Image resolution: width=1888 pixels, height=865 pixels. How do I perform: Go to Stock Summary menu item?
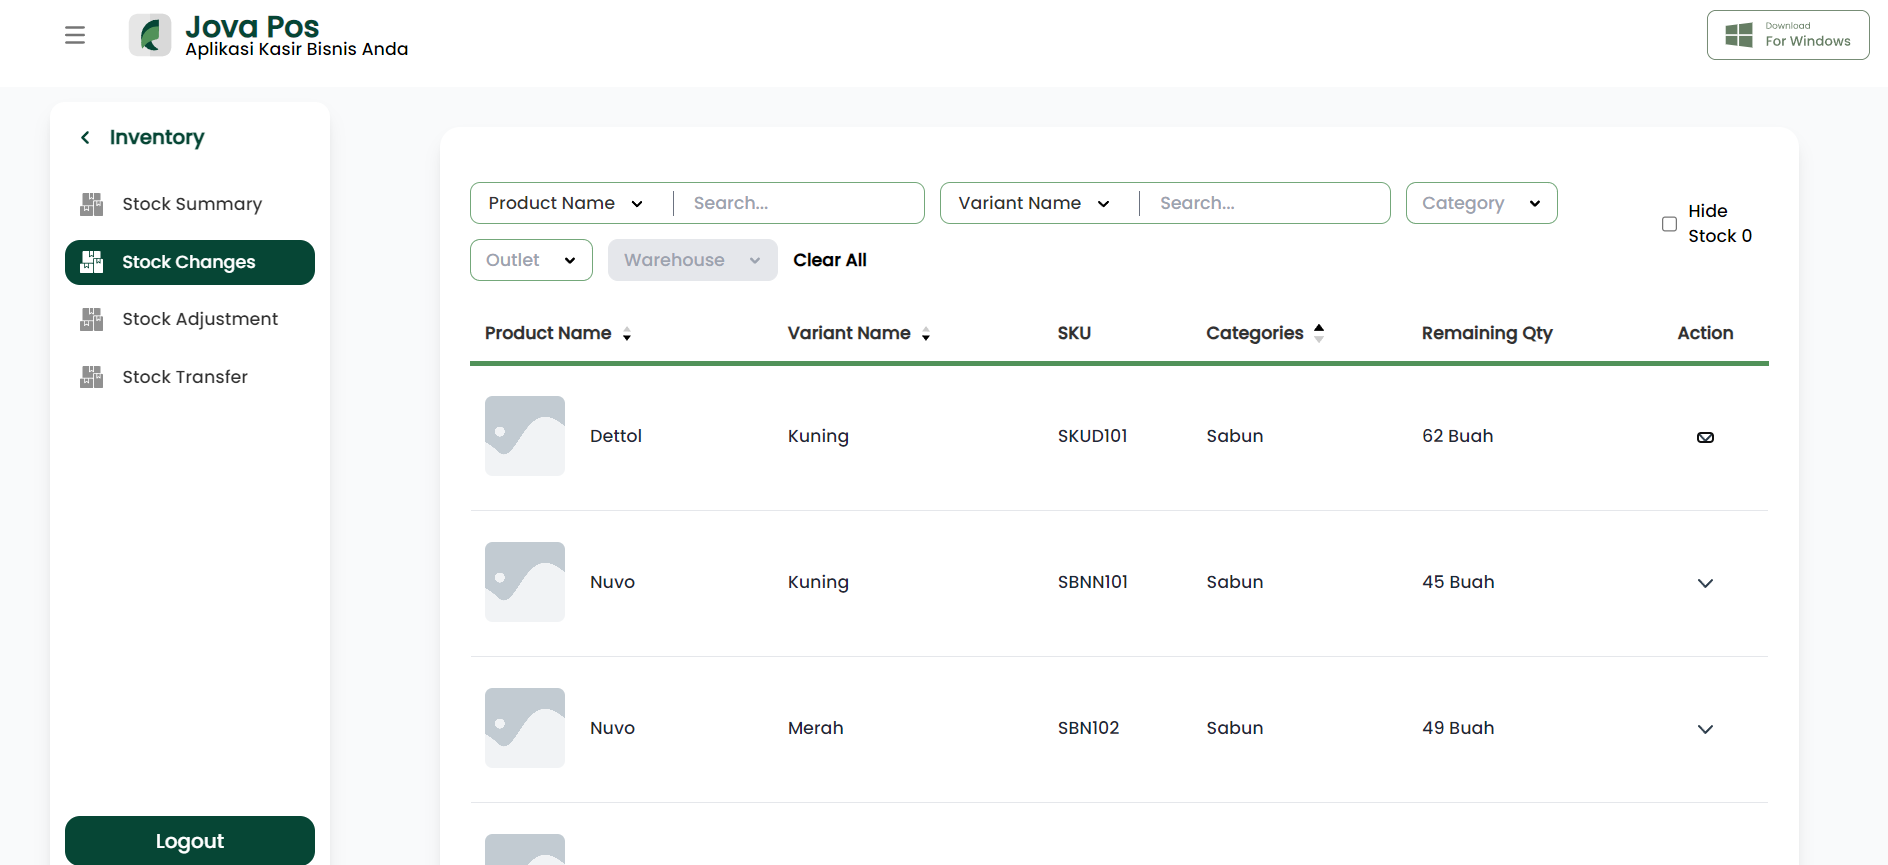pyautogui.click(x=190, y=204)
